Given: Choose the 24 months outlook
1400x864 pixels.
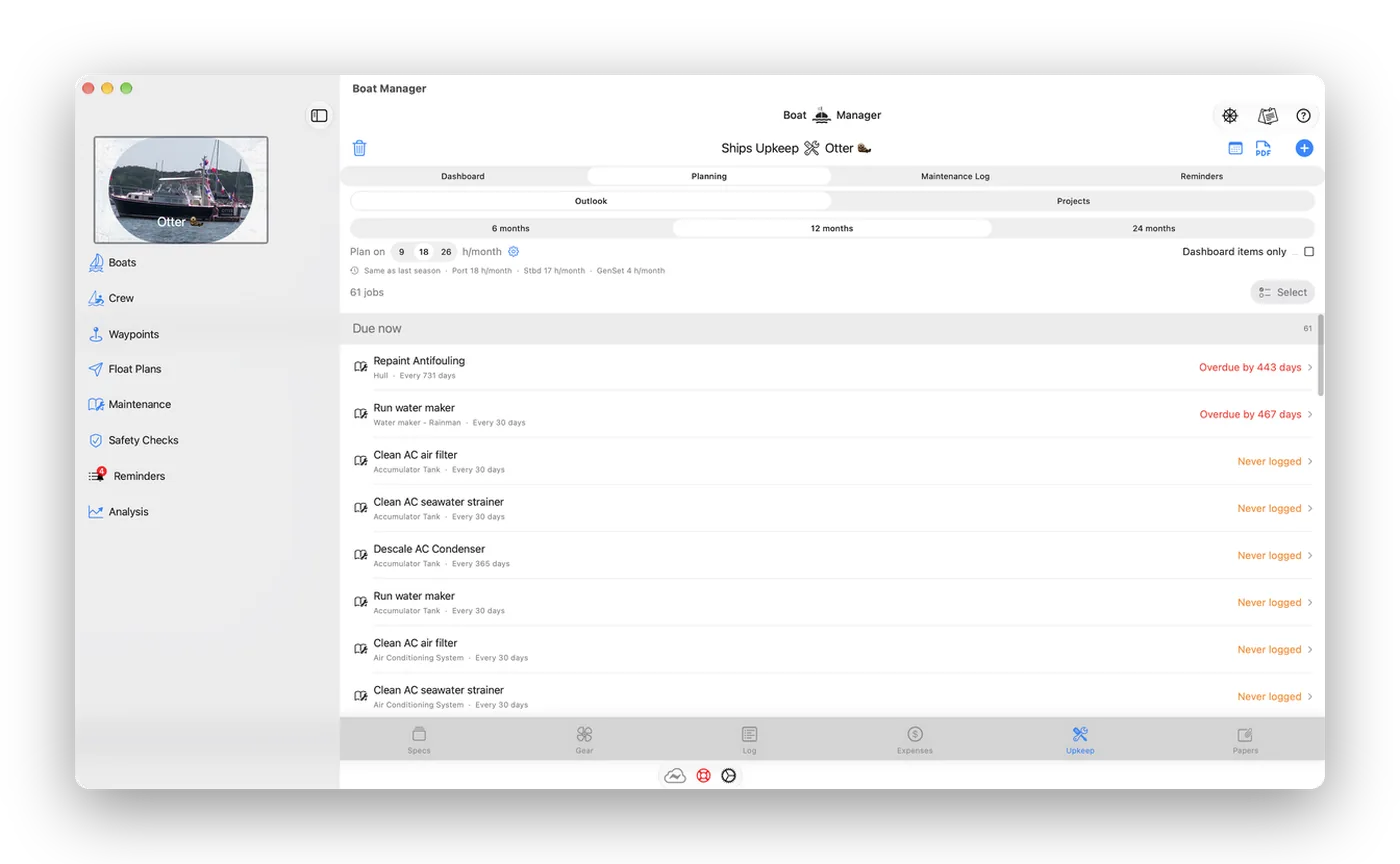Looking at the screenshot, I should [x=1154, y=228].
